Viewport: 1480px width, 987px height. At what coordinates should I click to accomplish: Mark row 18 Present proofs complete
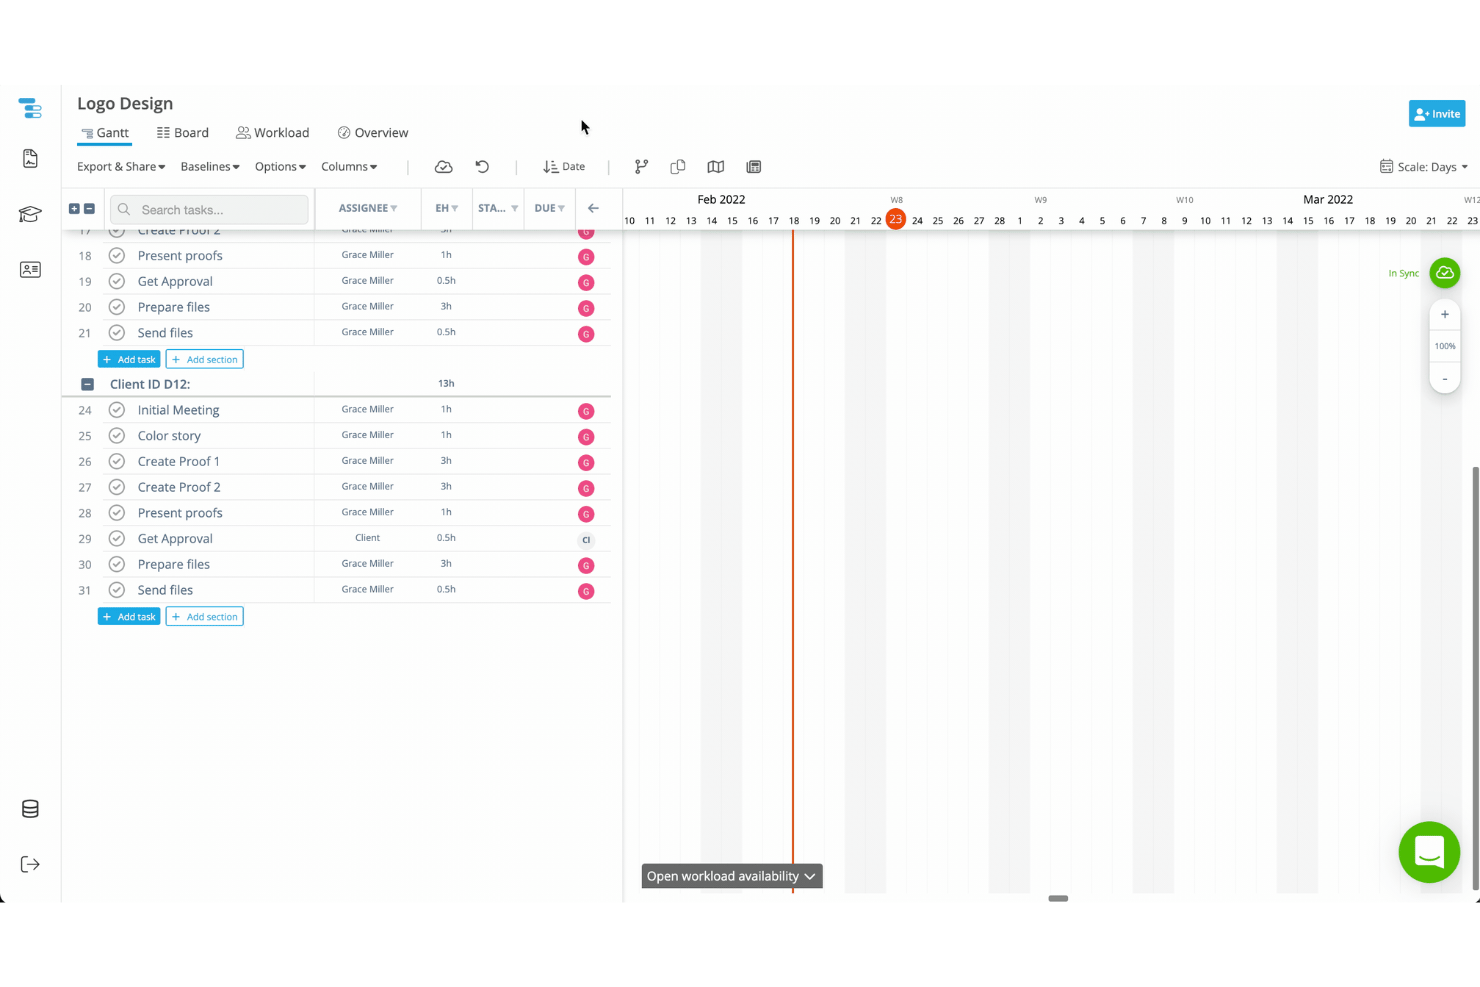click(117, 255)
